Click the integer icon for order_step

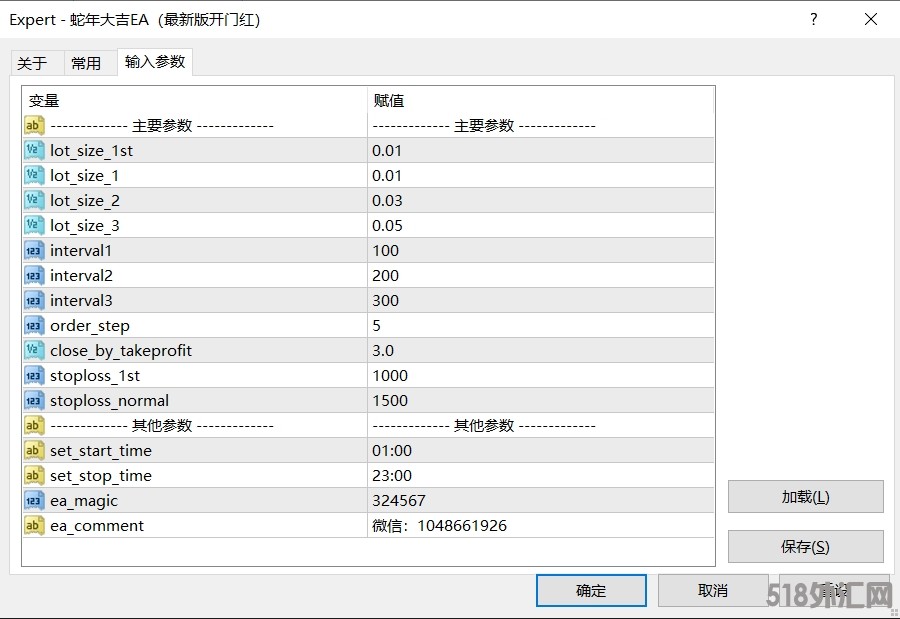[x=34, y=326]
